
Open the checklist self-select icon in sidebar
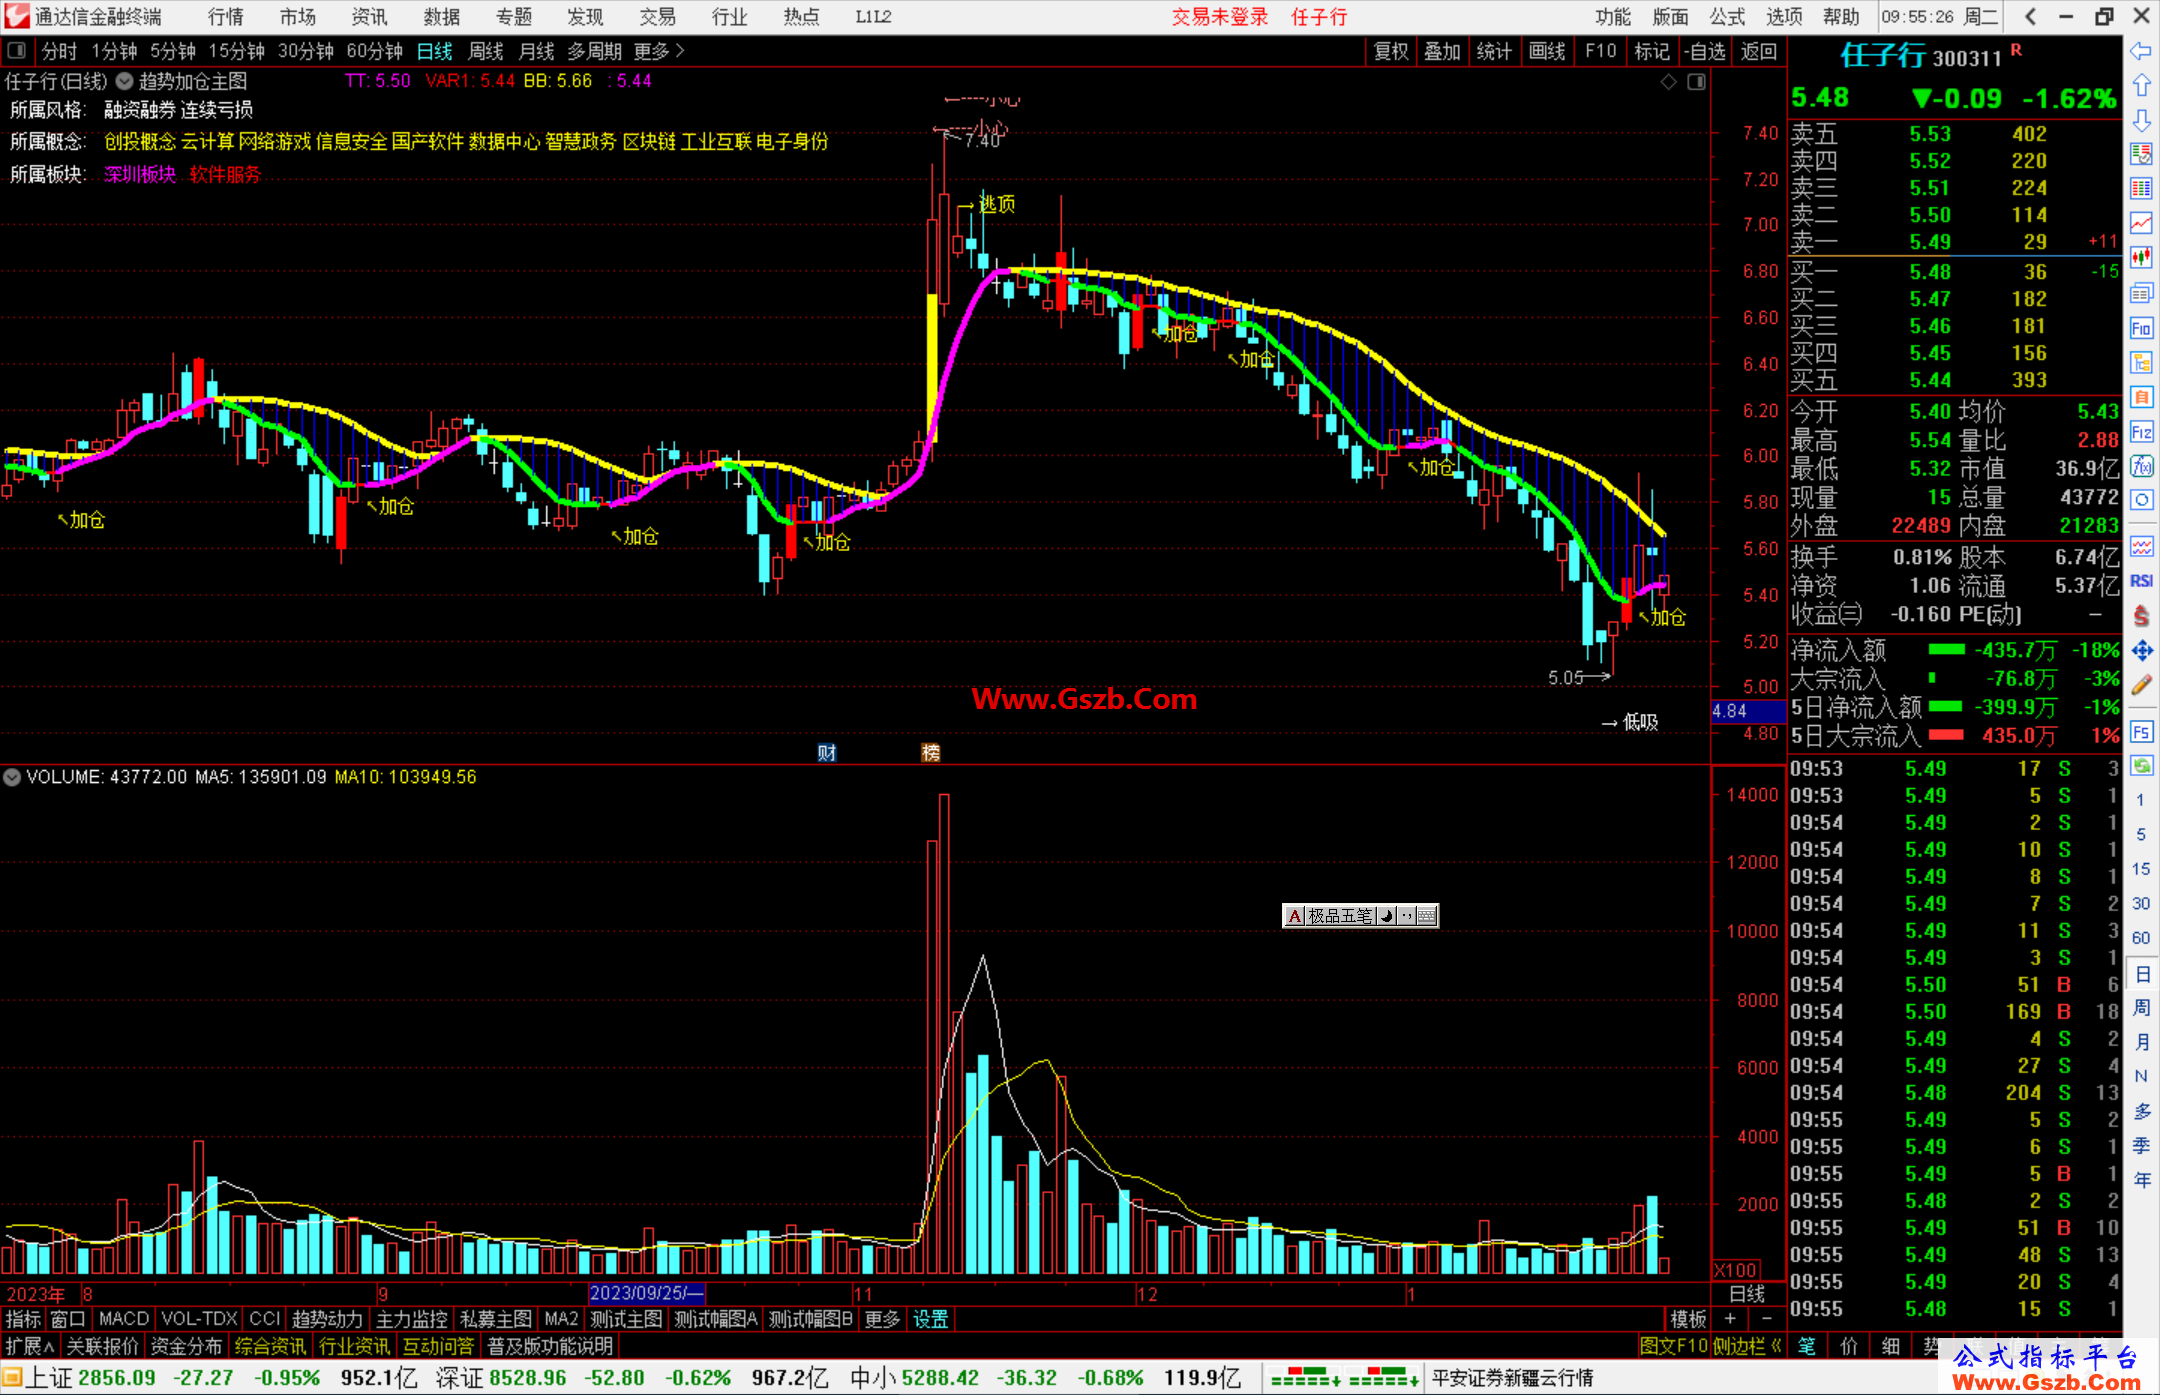(2141, 154)
